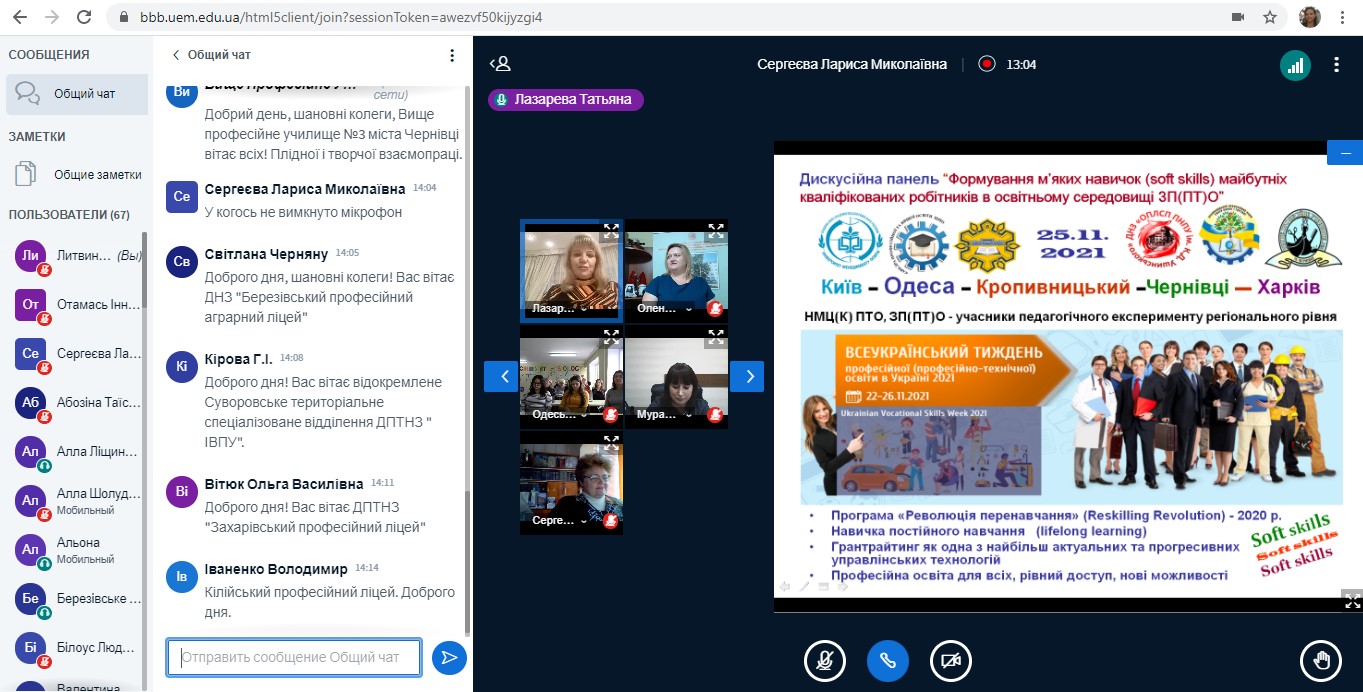Click the raise hand icon
The height and width of the screenshot is (692, 1363).
pyautogui.click(x=1320, y=660)
